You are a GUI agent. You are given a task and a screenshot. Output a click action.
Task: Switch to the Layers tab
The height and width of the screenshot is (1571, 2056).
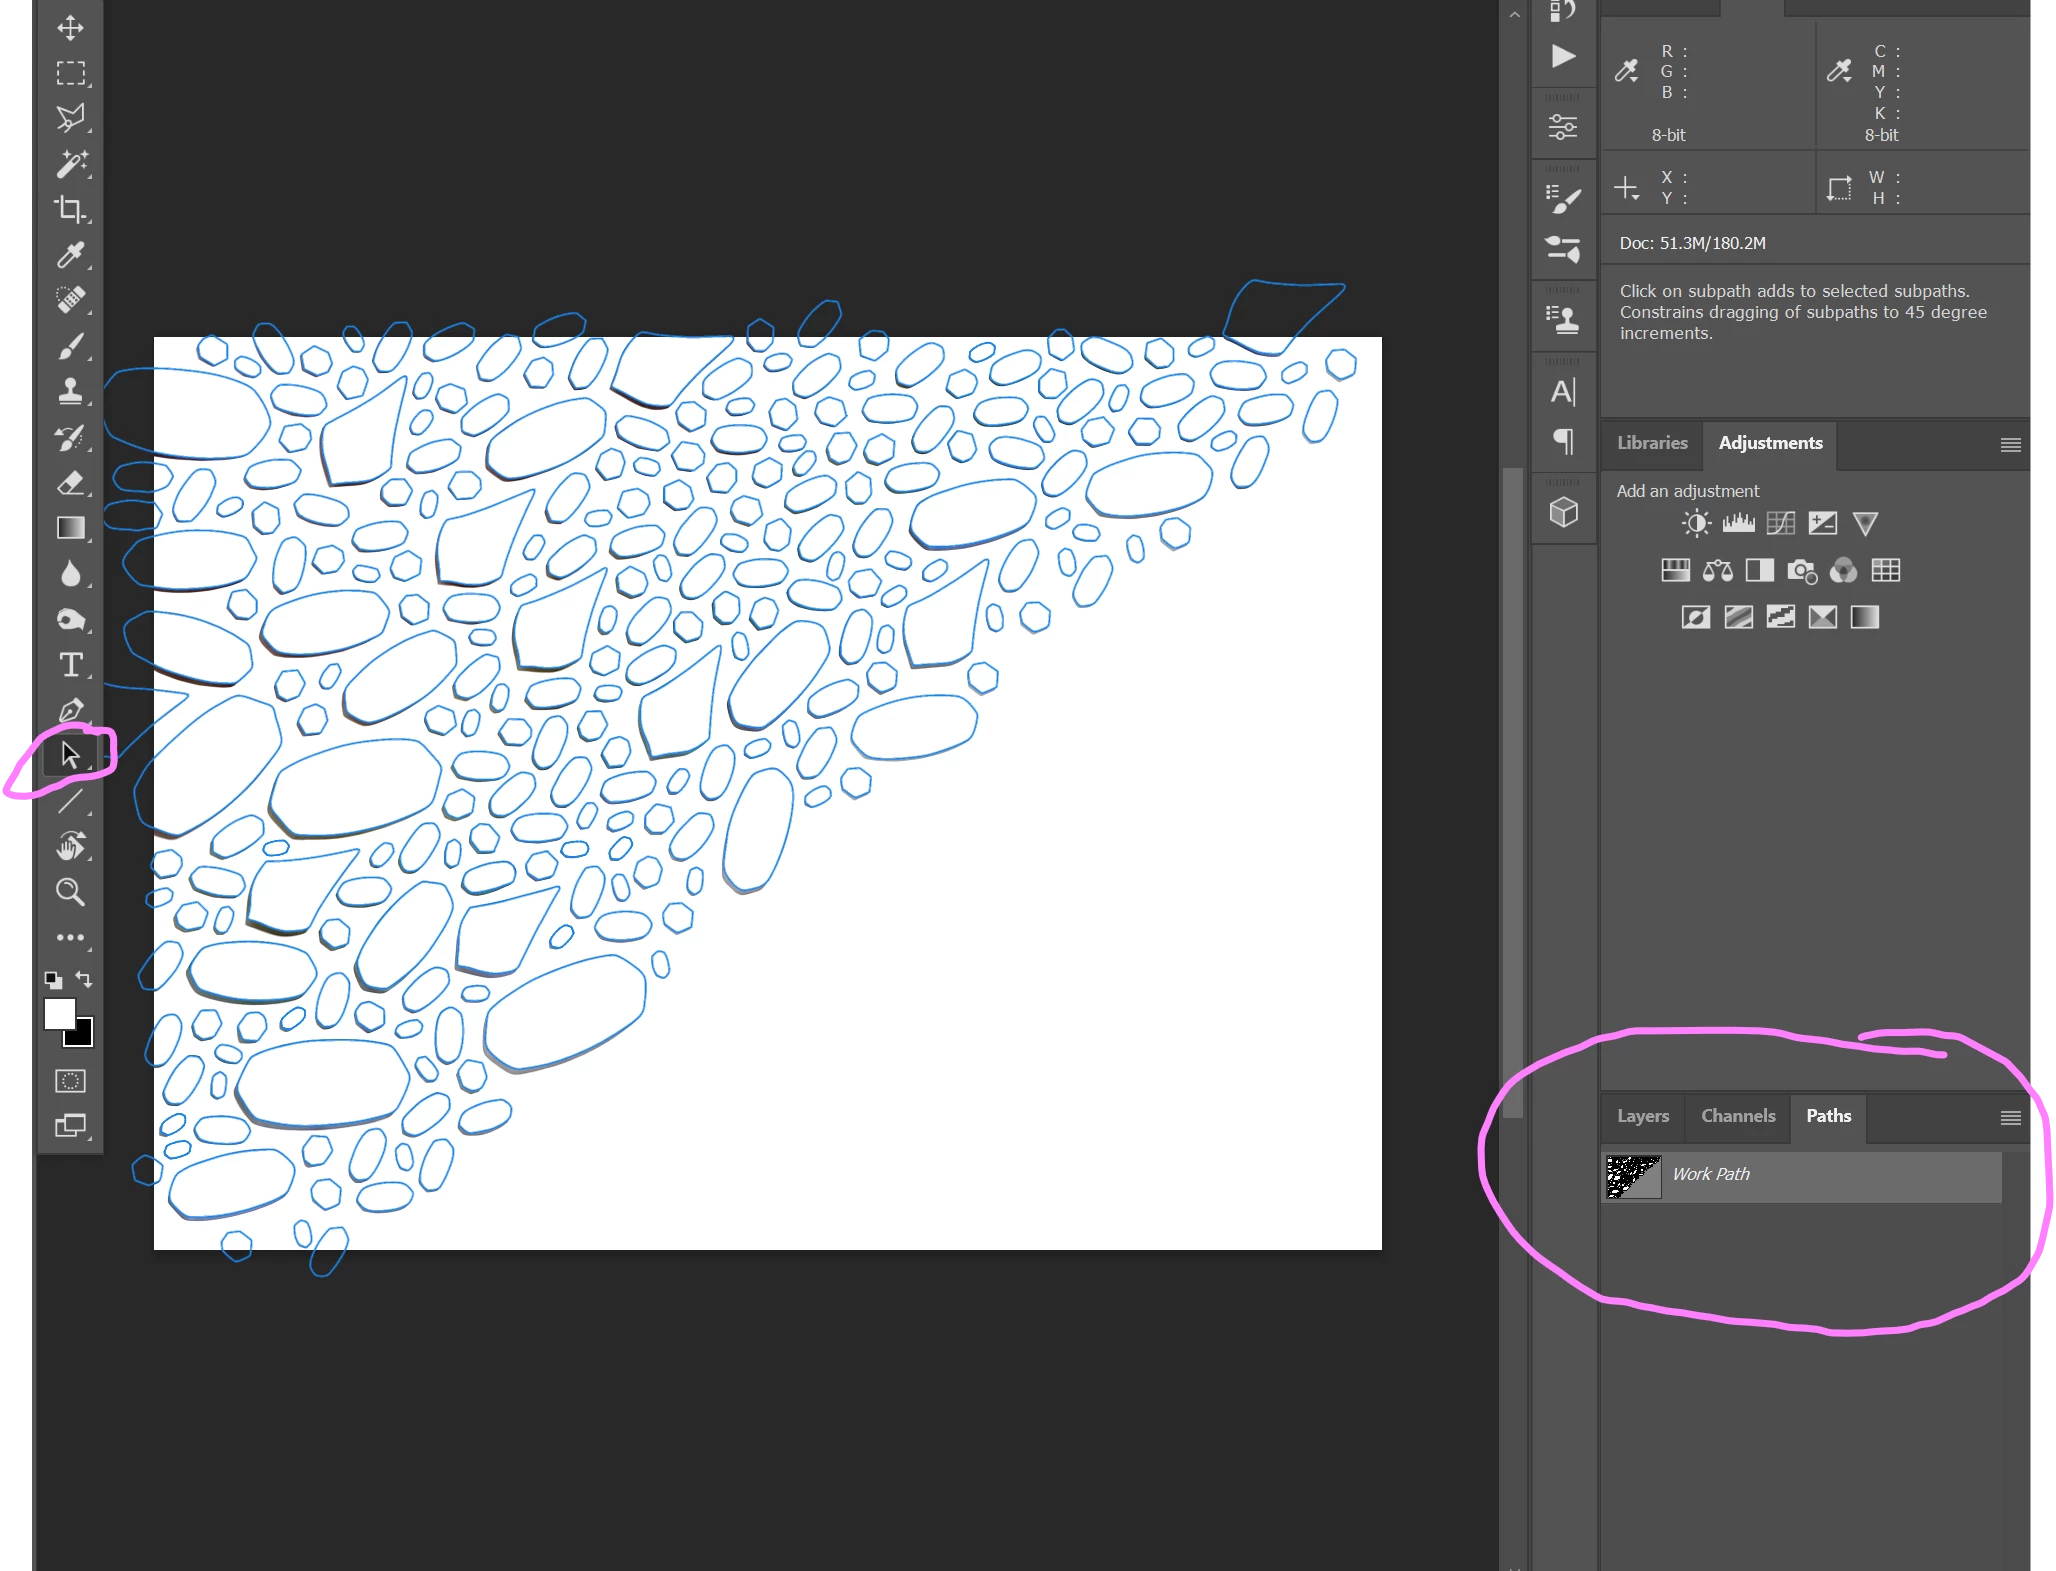pyautogui.click(x=1643, y=1116)
